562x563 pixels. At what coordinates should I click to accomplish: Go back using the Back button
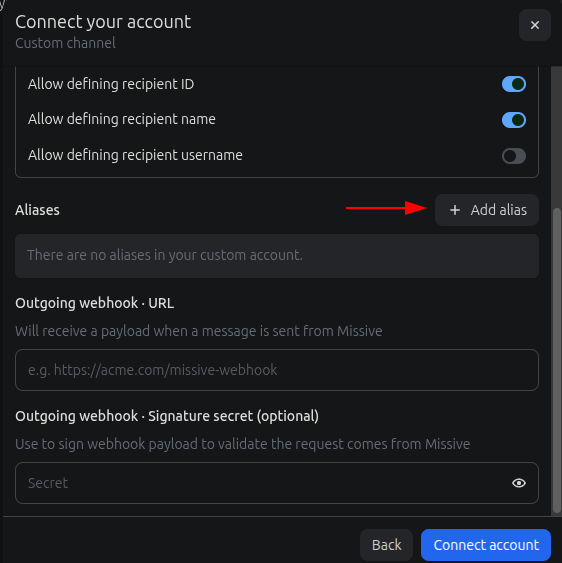[386, 545]
